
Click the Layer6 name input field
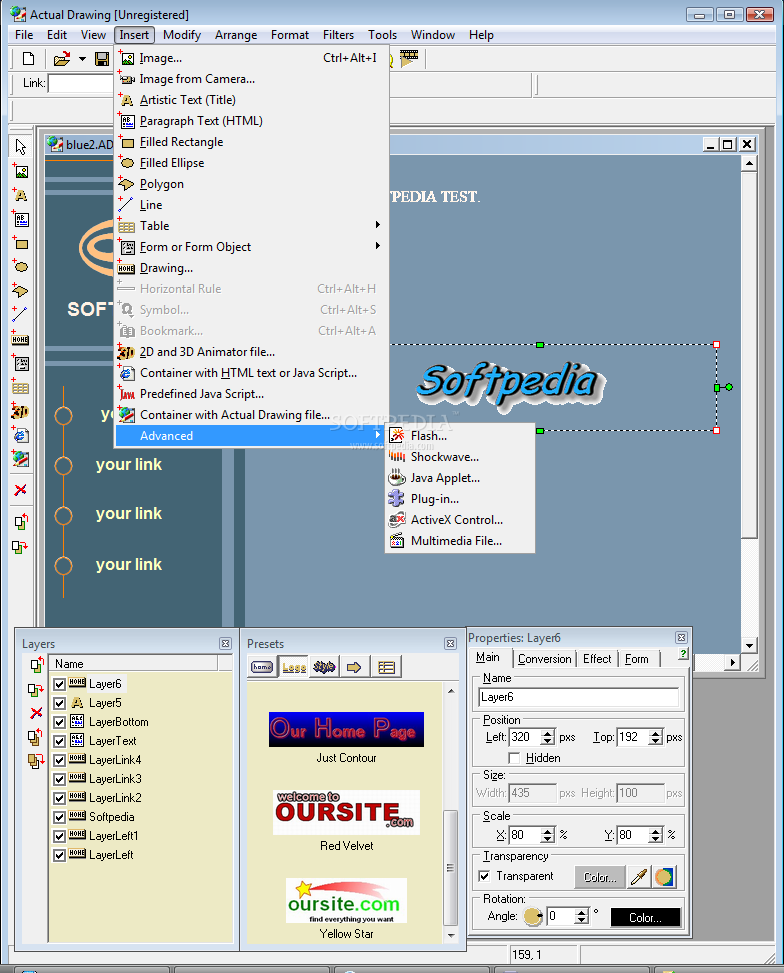tap(579, 697)
